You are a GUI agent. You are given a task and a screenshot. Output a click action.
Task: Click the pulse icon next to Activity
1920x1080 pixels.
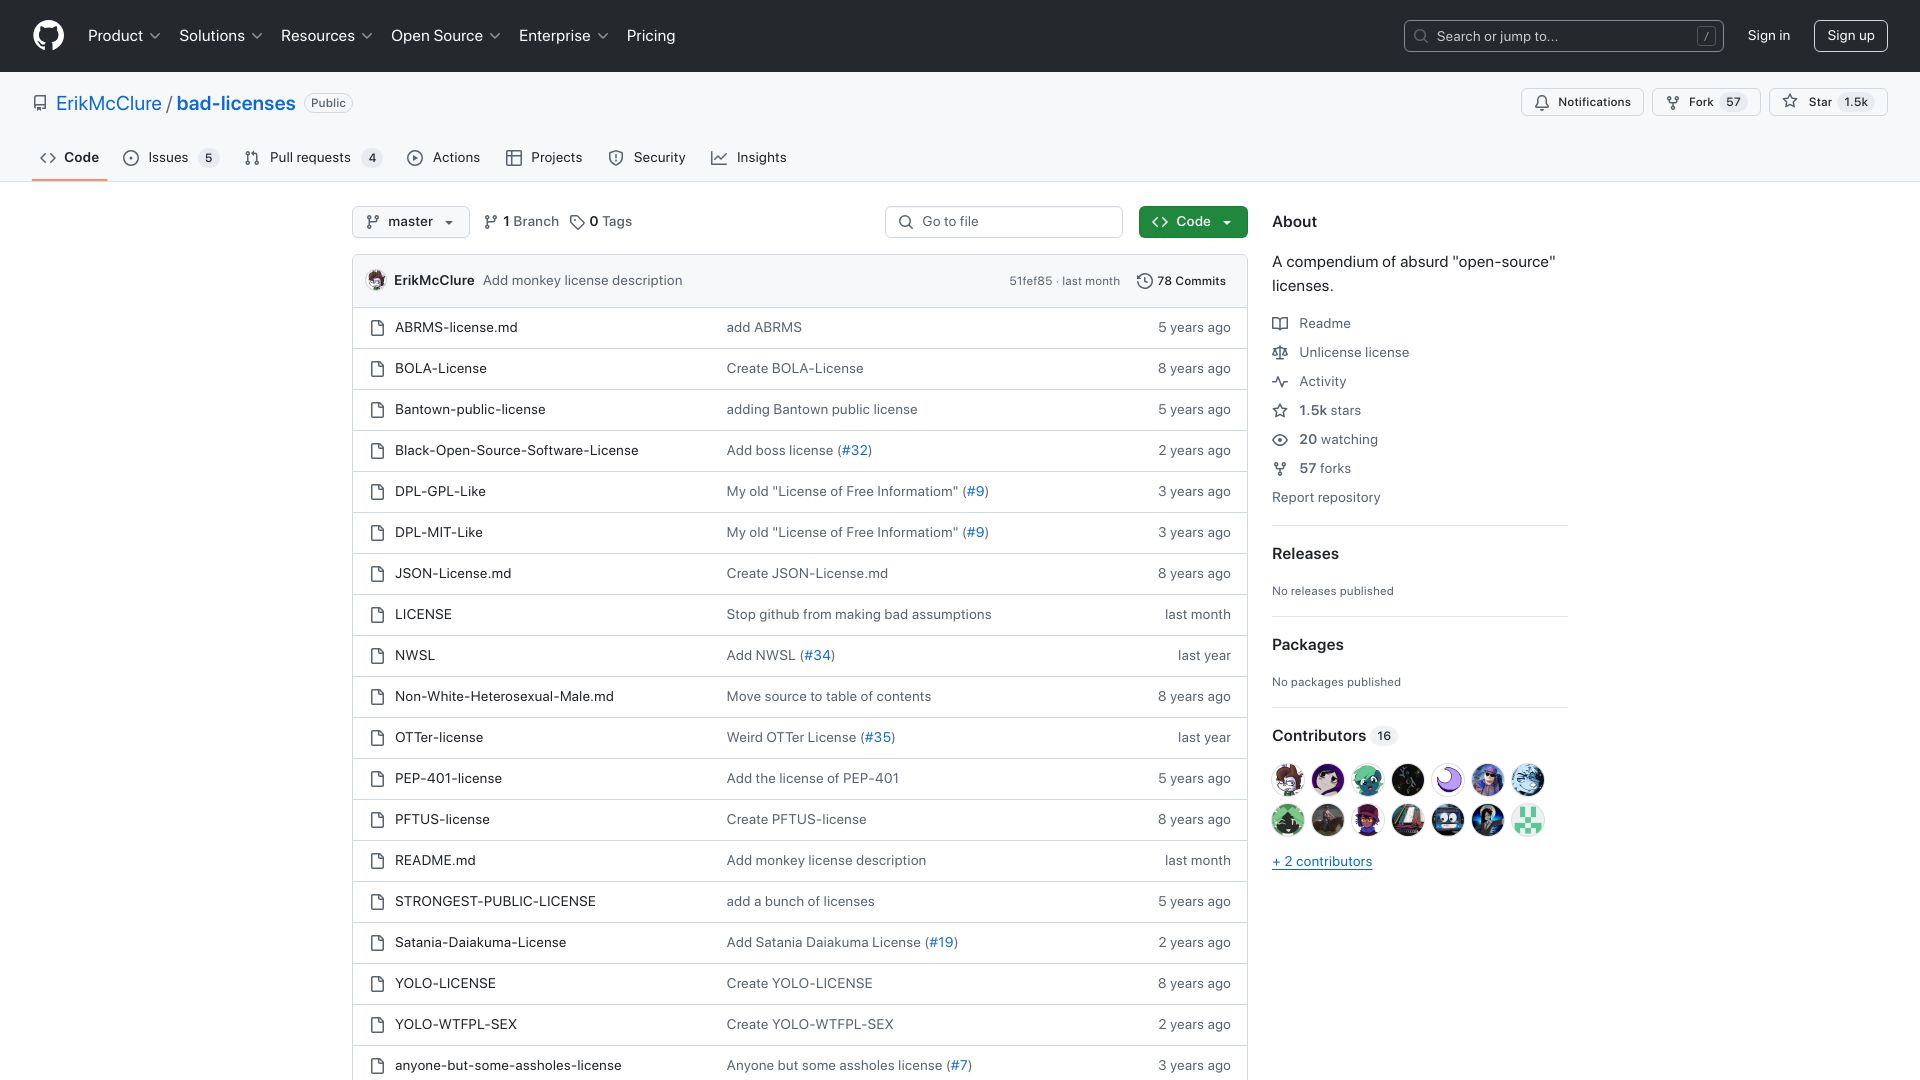1280,382
